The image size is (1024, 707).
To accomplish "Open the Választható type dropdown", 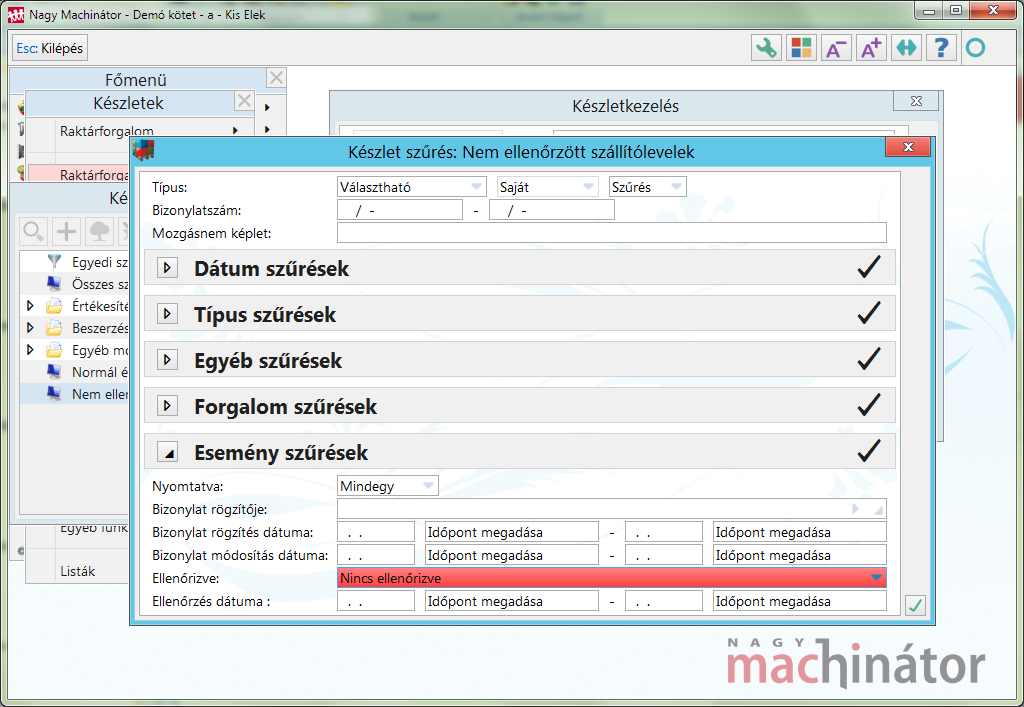I will click(x=411, y=187).
